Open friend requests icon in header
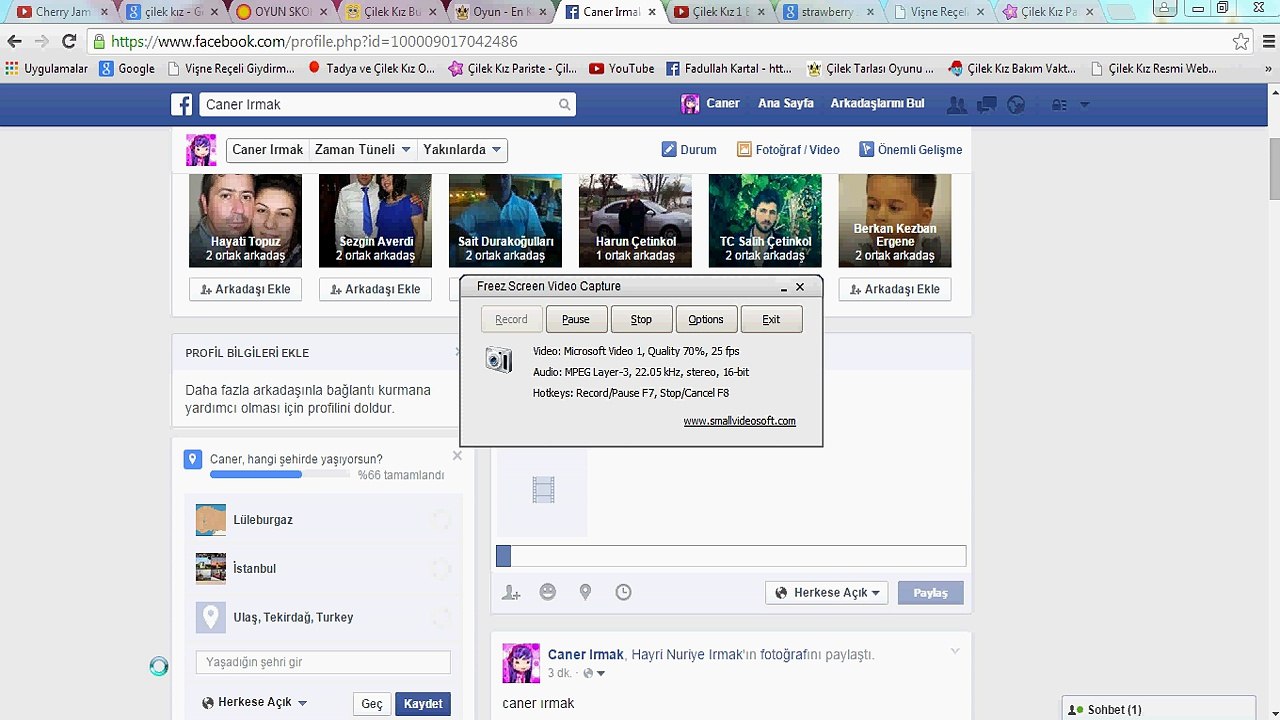The image size is (1280, 720). (957, 104)
